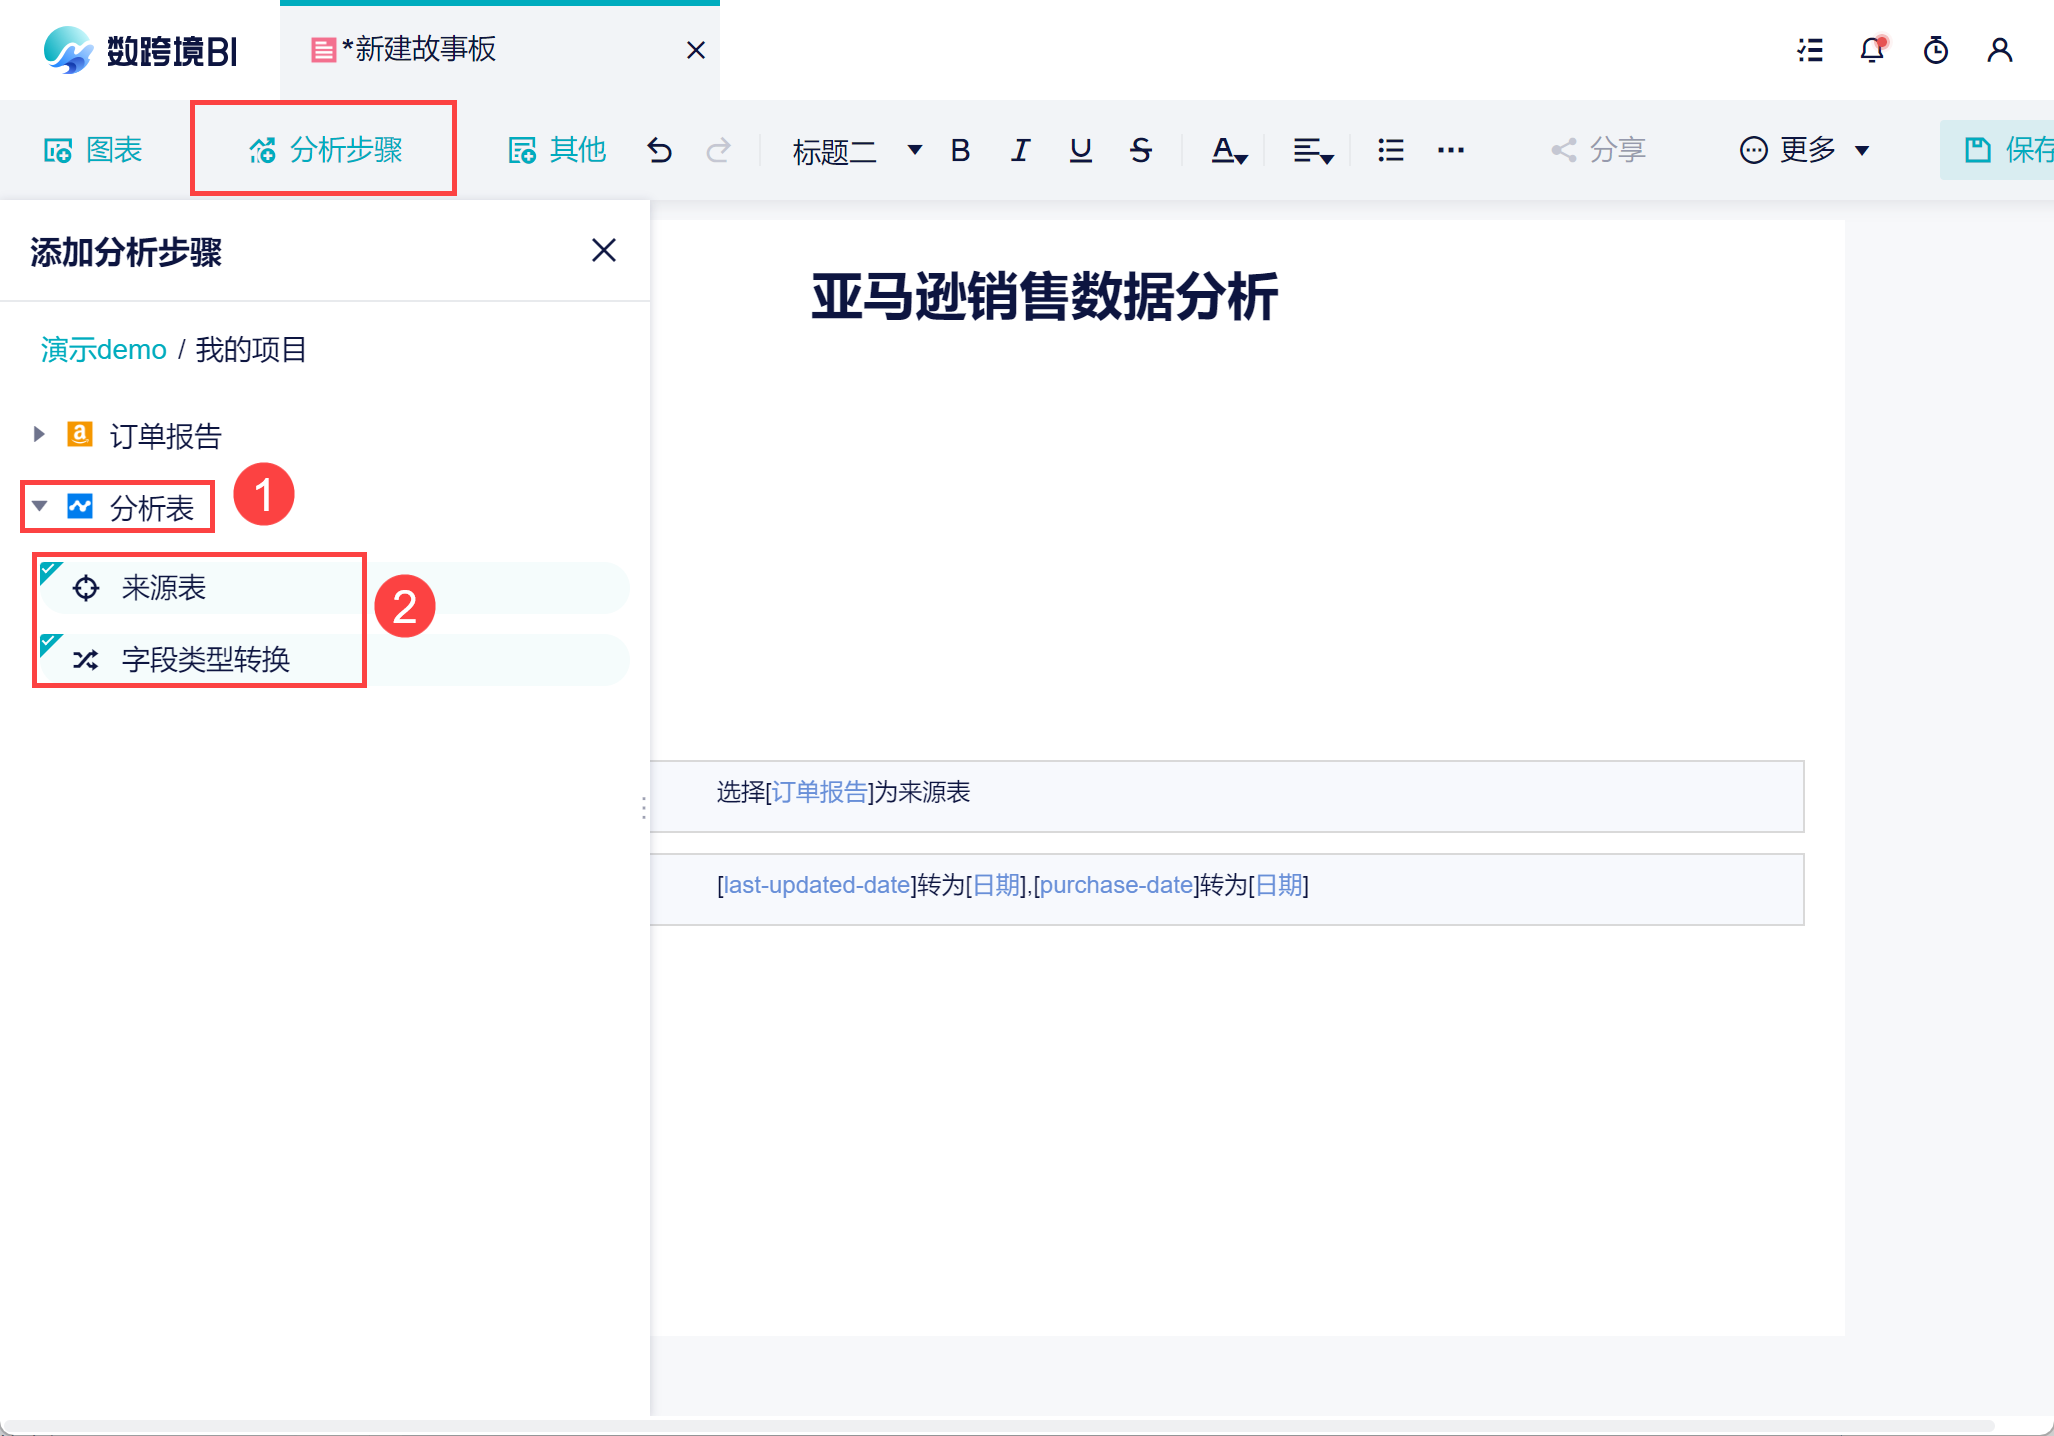Collapse the 分析表 tree node
This screenshot has width=2054, height=1436.
click(x=39, y=506)
